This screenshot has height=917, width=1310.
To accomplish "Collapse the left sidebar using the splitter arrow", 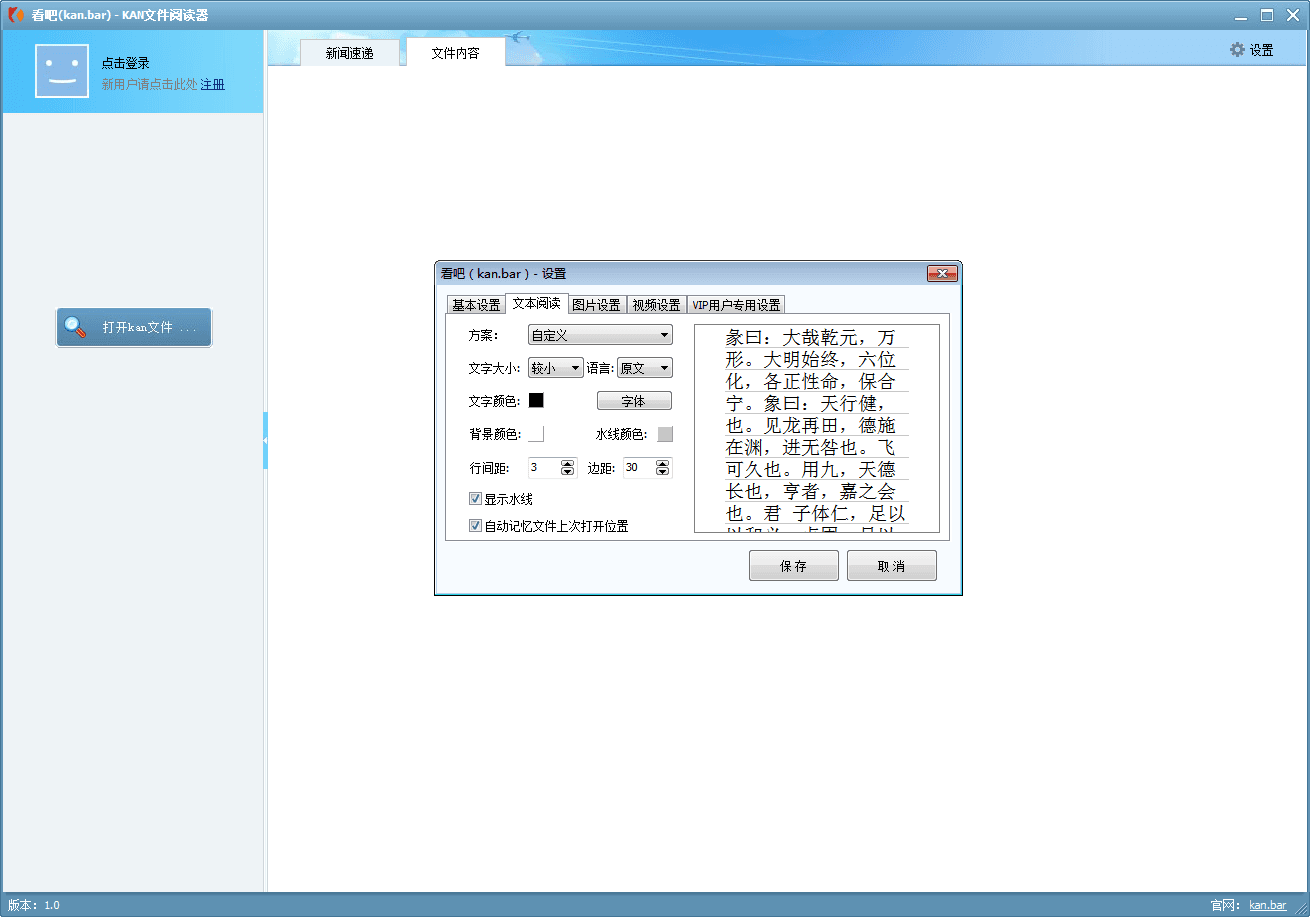I will pos(265,440).
